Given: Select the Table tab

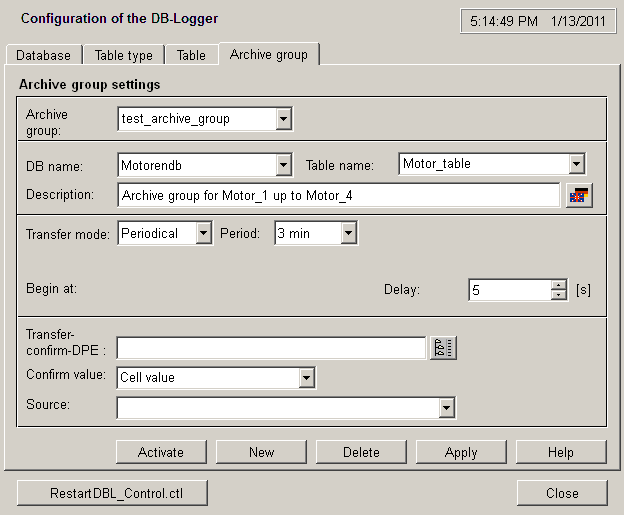Looking at the screenshot, I should [x=191, y=55].
